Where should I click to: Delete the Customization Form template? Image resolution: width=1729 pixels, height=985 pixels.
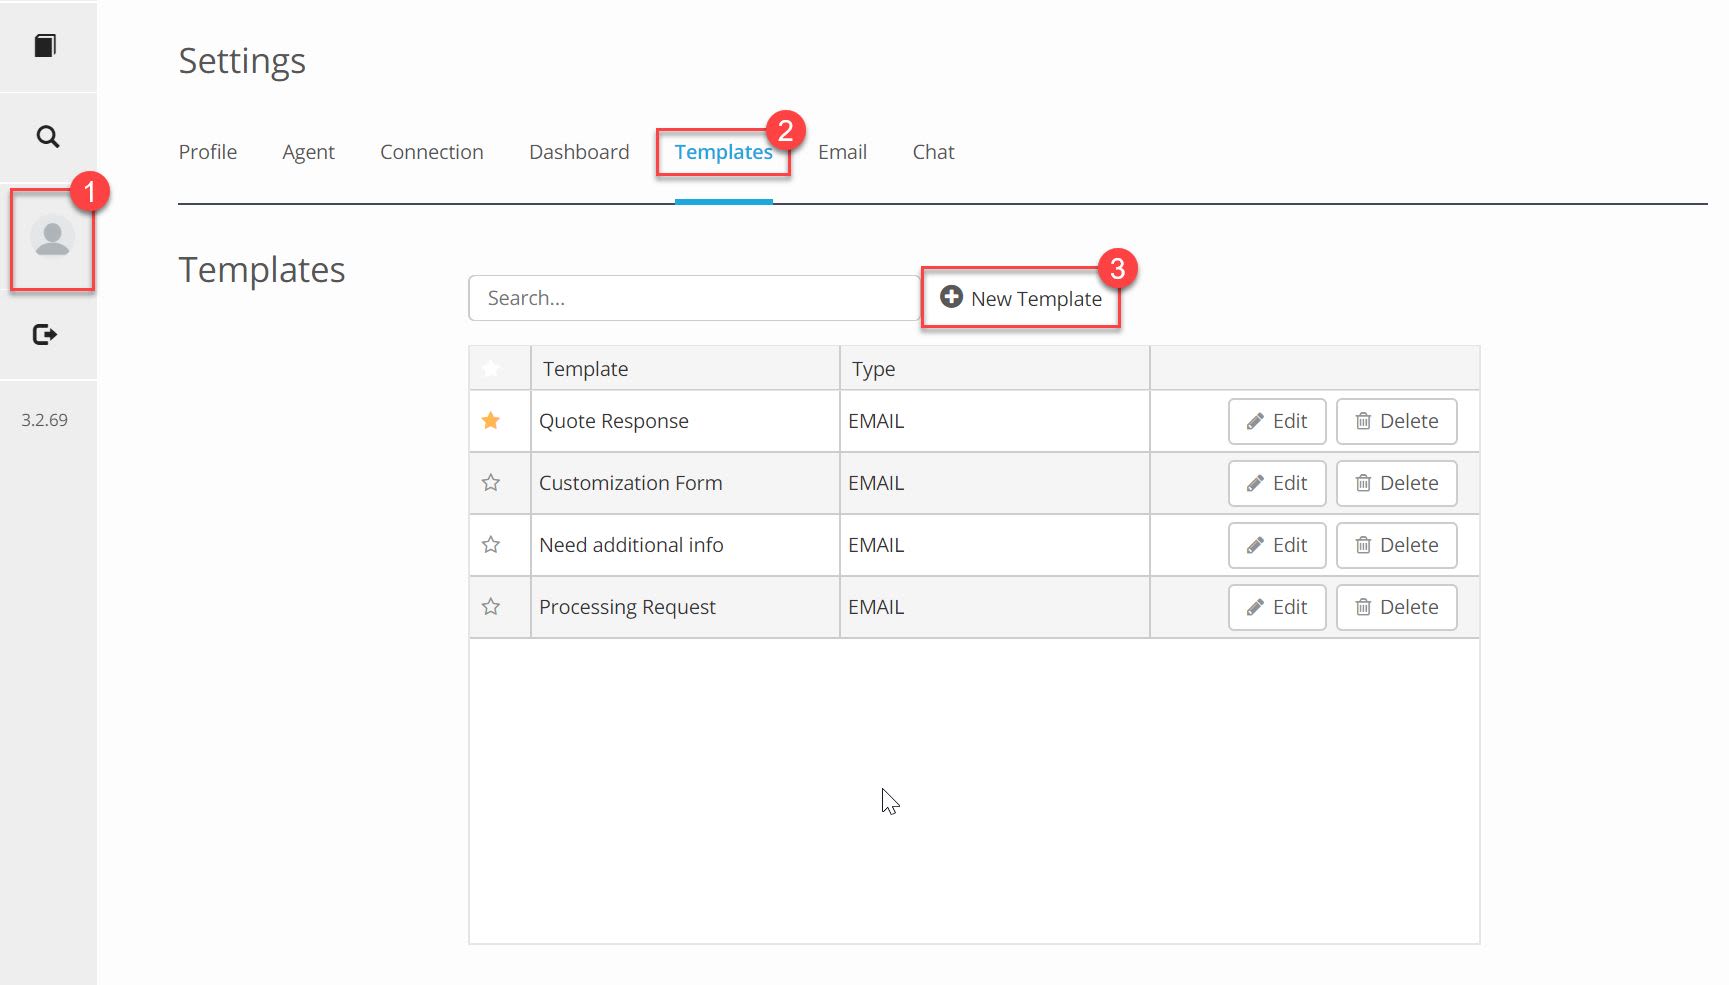[1397, 483]
